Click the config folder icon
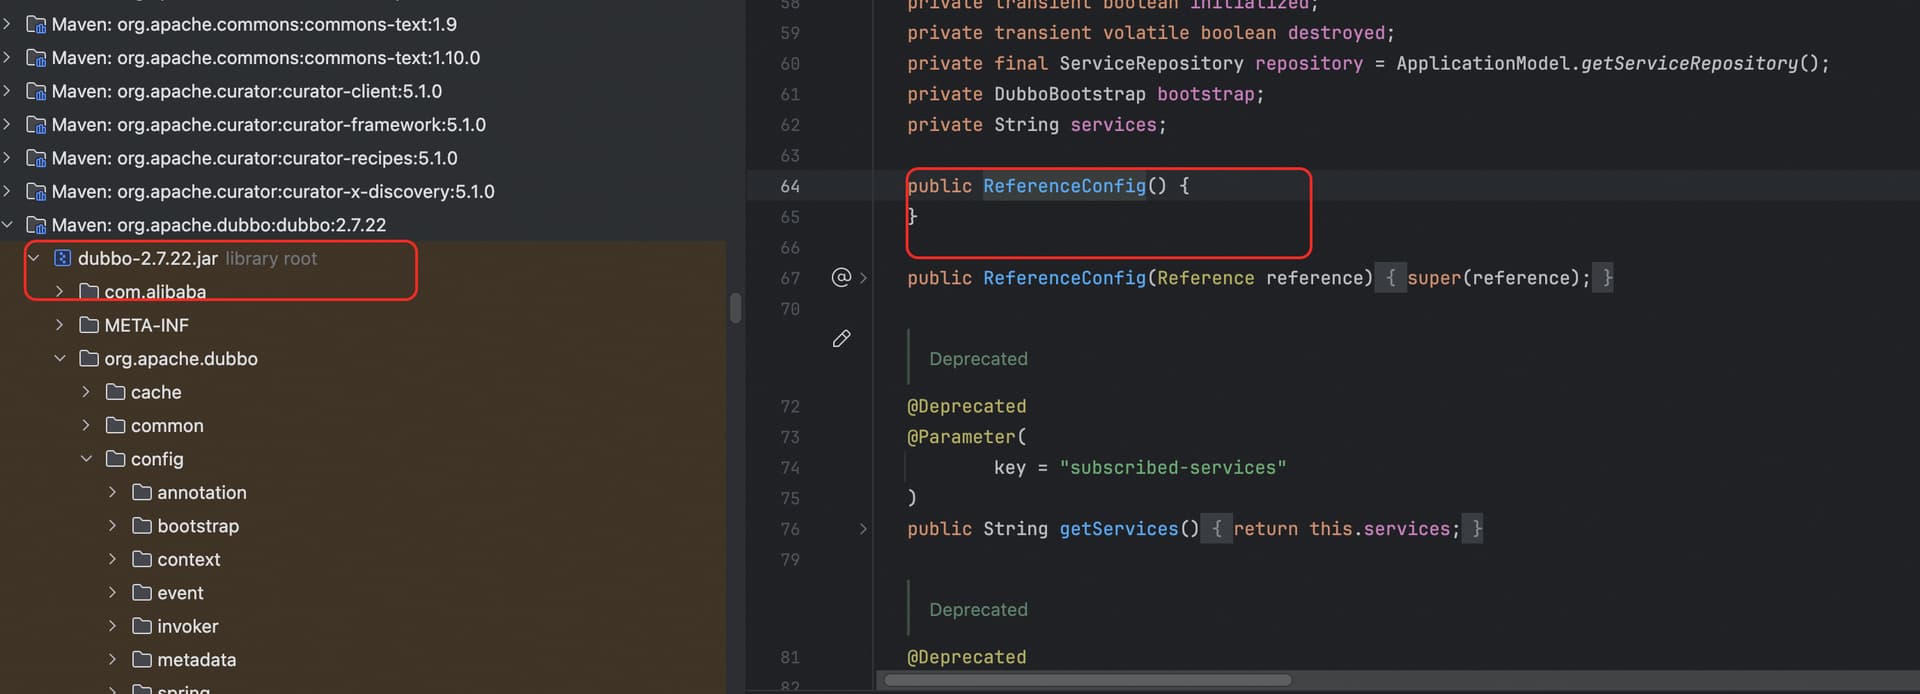The width and height of the screenshot is (1920, 694). click(x=115, y=459)
